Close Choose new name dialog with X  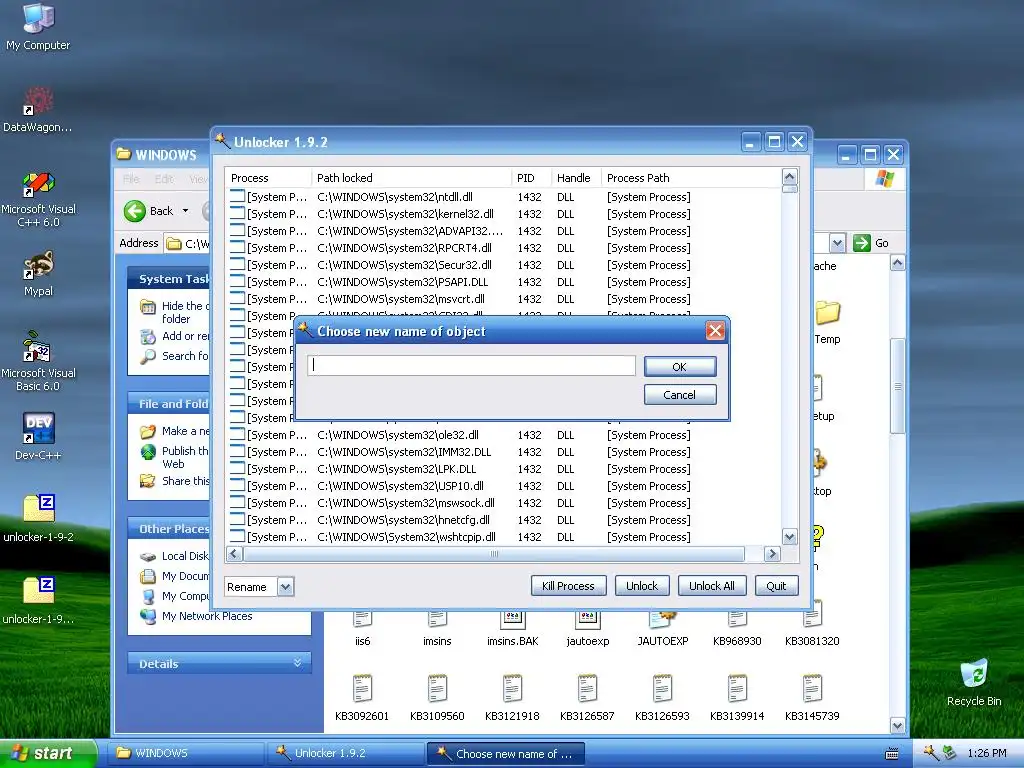pos(715,330)
